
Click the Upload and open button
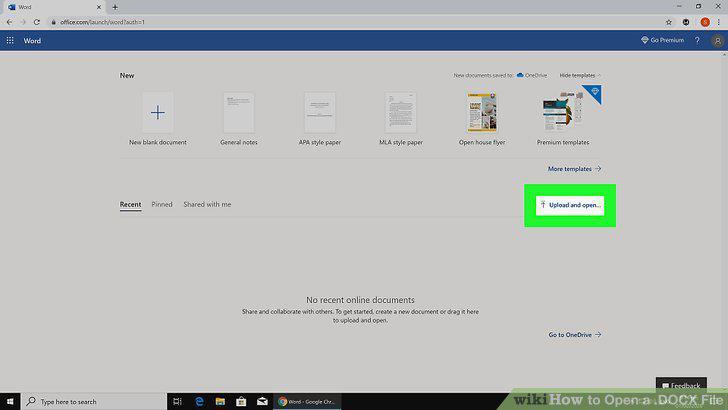click(570, 205)
